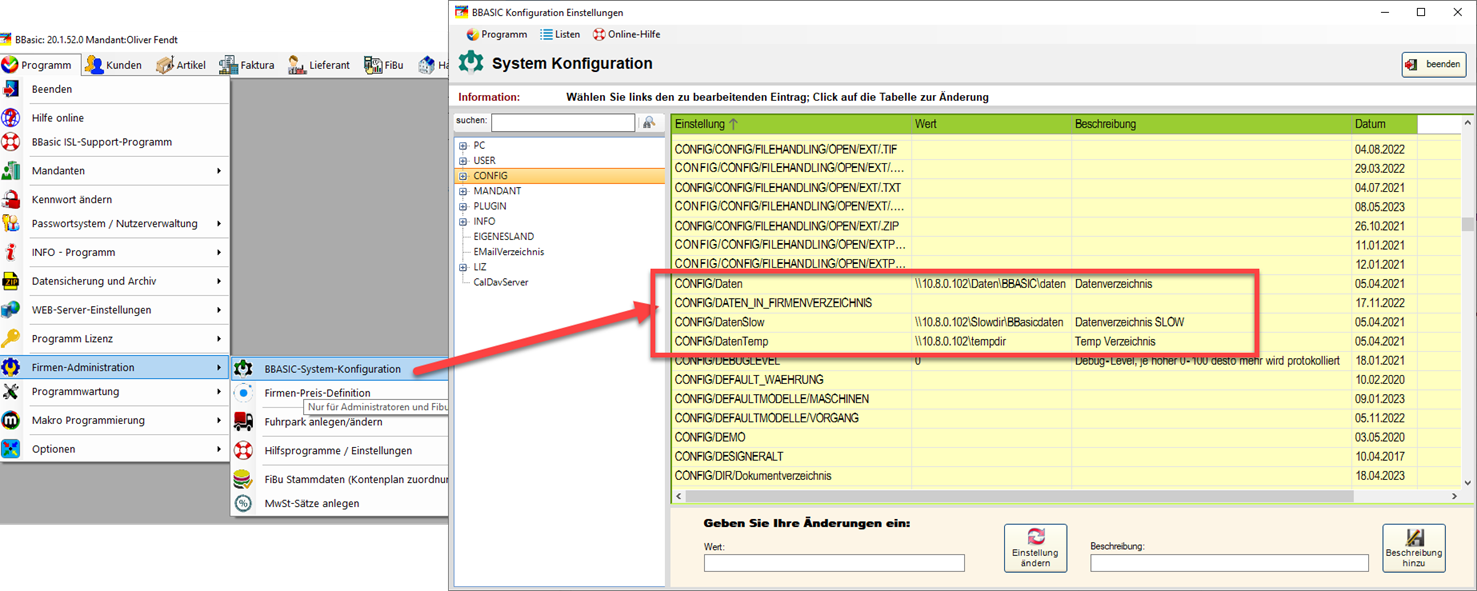This screenshot has width=1477, height=591.
Task: Click the Mandanten icon
Action: click(x=11, y=171)
